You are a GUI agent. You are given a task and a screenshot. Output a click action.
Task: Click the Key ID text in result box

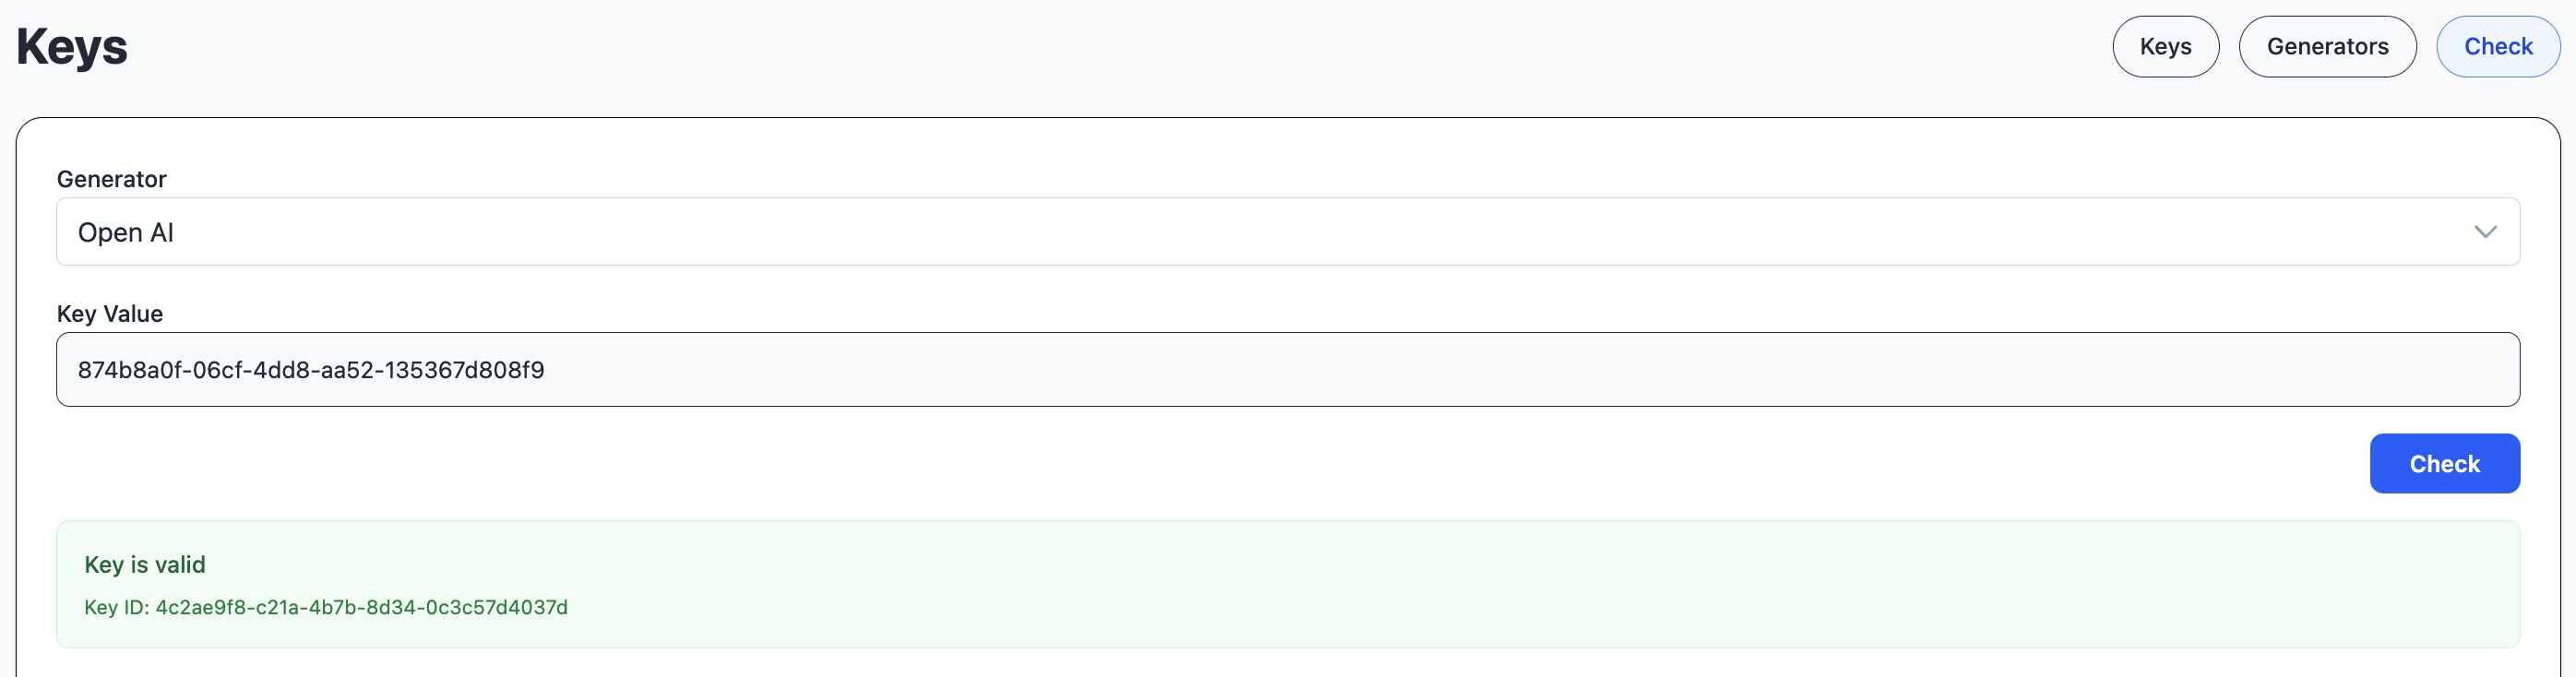coord(325,608)
